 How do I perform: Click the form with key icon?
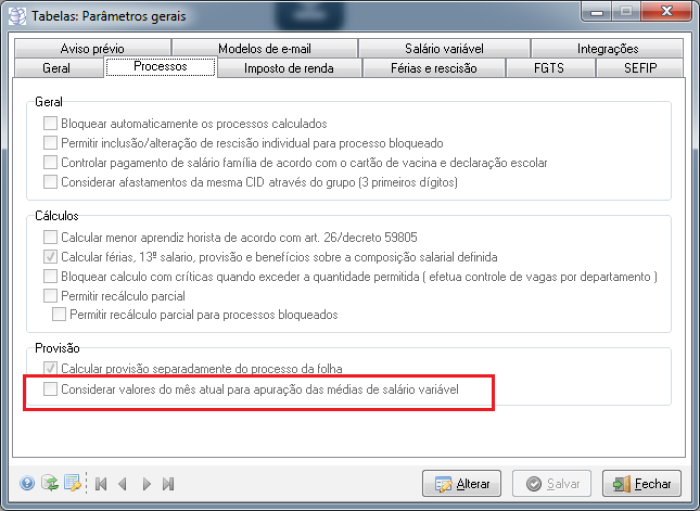pyautogui.click(x=72, y=484)
